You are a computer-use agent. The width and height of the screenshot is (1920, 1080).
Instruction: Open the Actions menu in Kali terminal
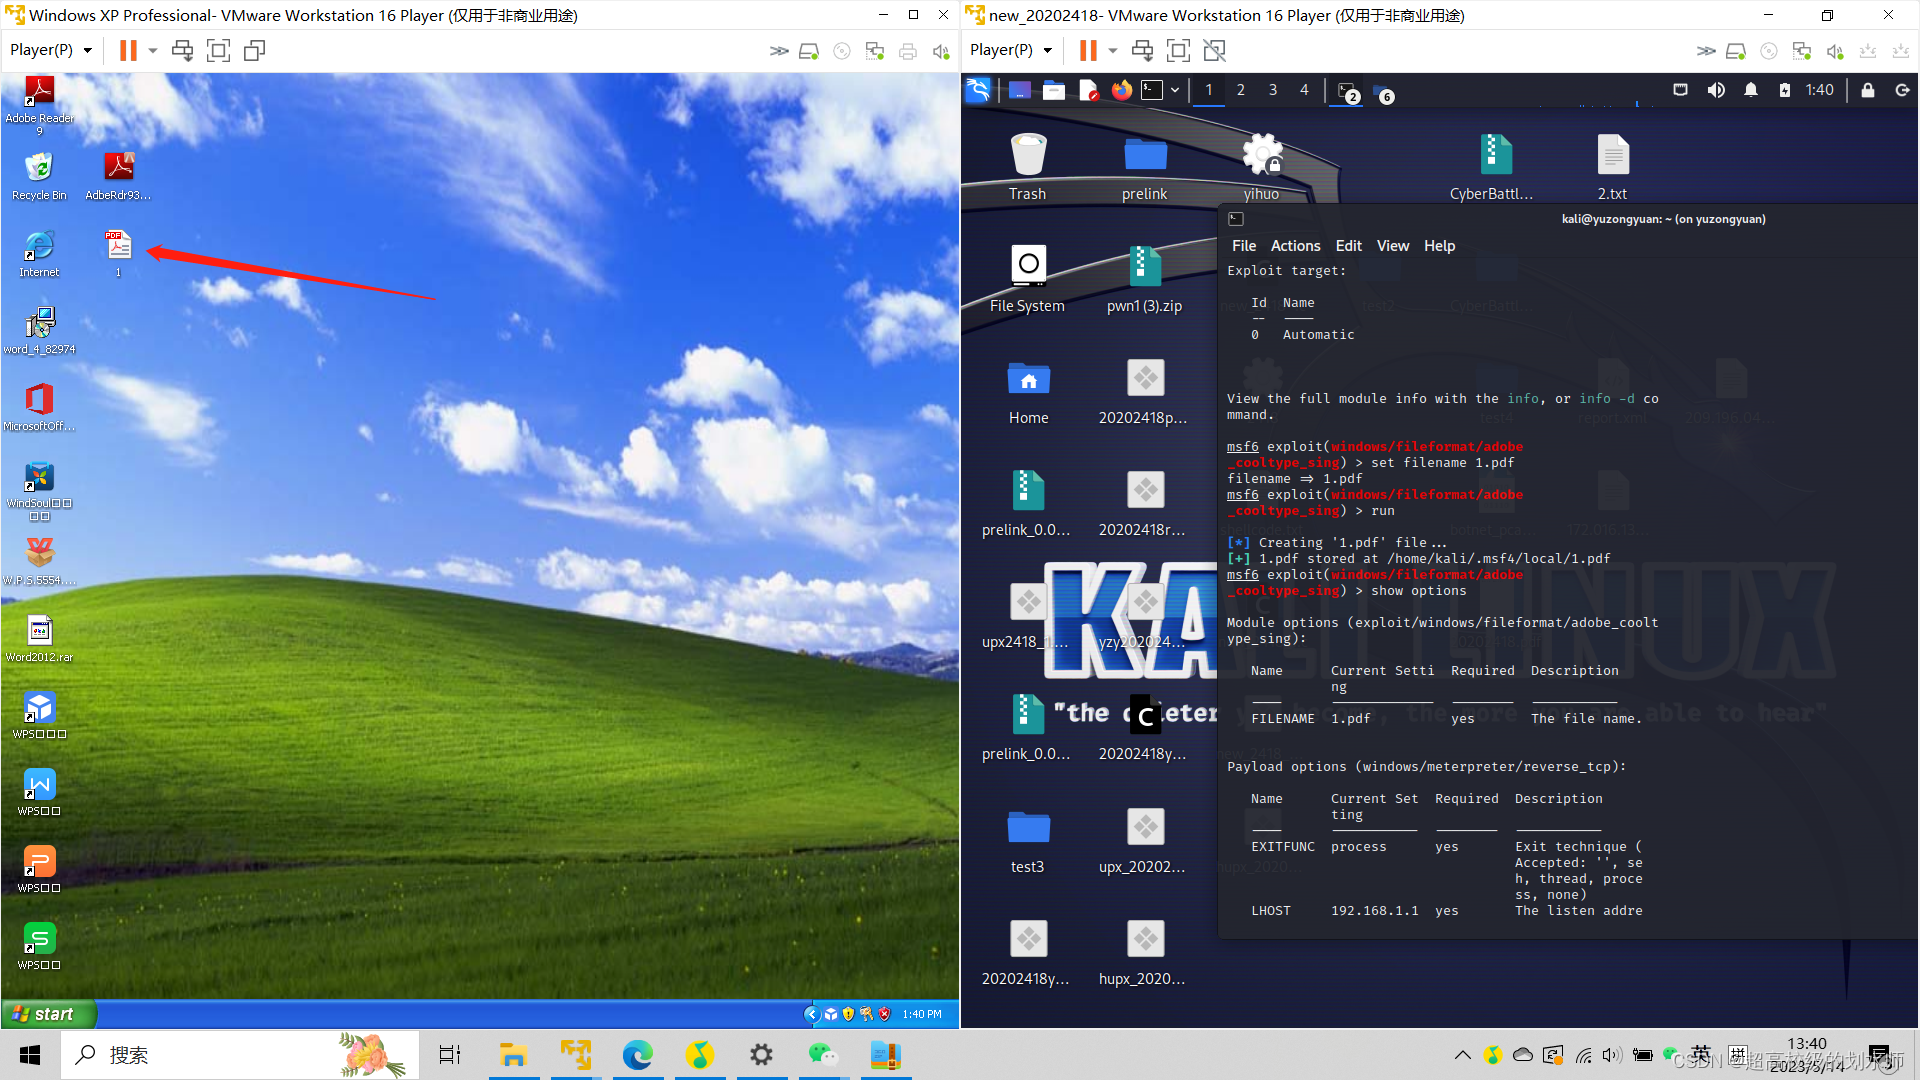click(1295, 246)
